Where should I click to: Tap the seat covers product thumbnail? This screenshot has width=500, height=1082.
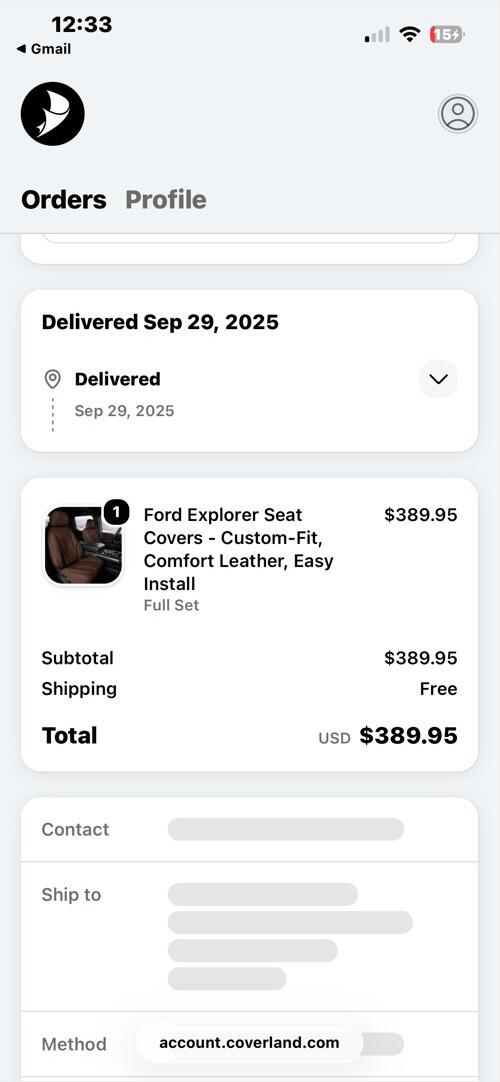click(x=83, y=546)
